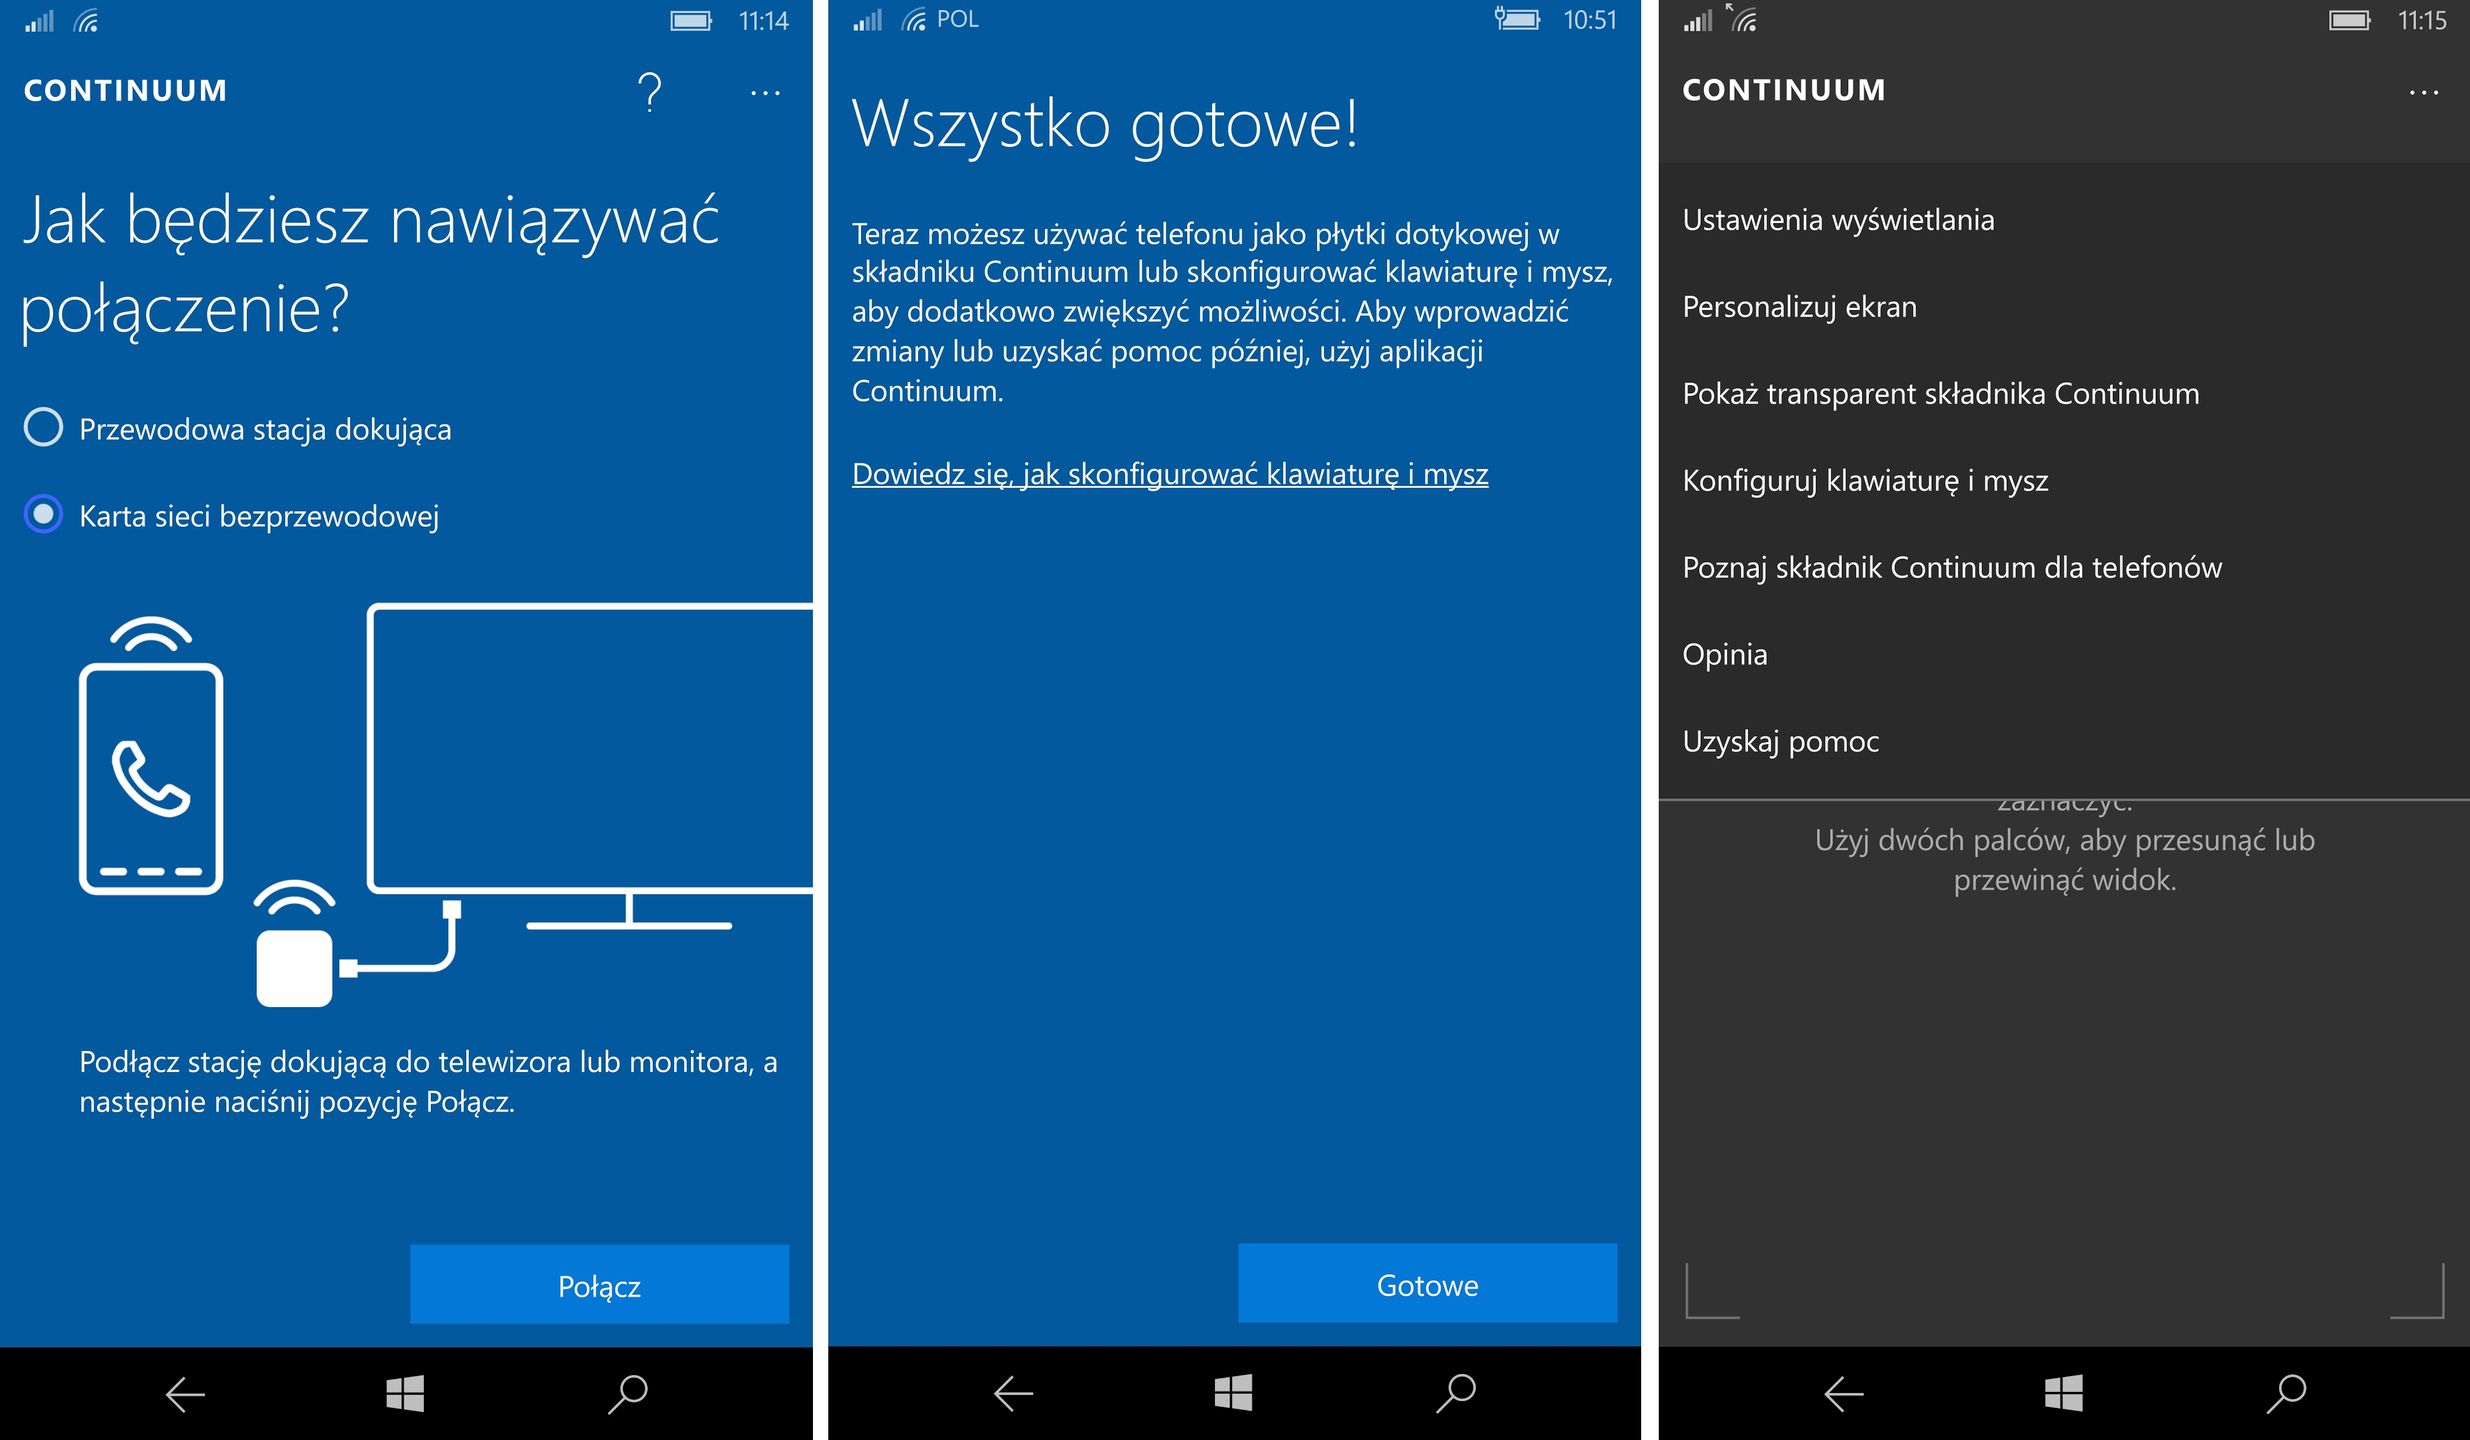Open Ustawienia wyświetlania menu item
The height and width of the screenshot is (1440, 2470).
(1838, 220)
